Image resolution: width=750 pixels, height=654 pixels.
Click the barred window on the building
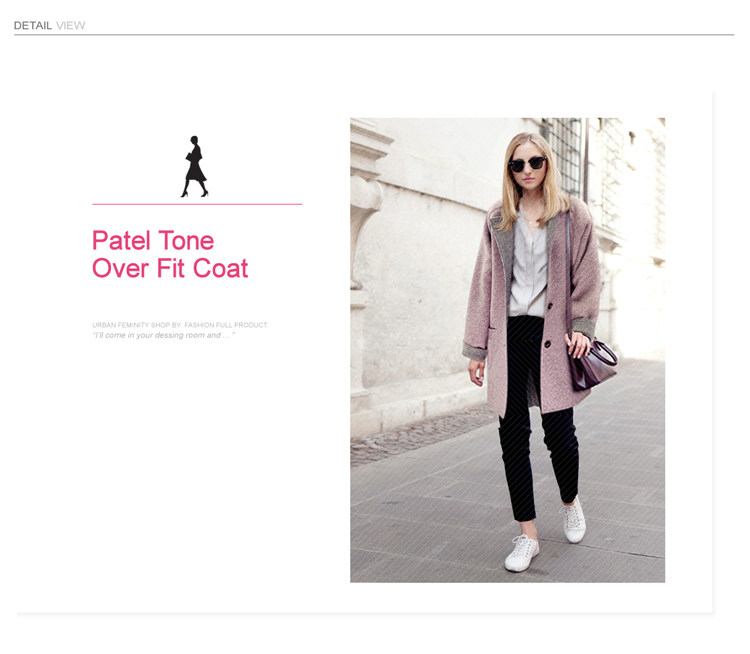pyautogui.click(x=563, y=156)
